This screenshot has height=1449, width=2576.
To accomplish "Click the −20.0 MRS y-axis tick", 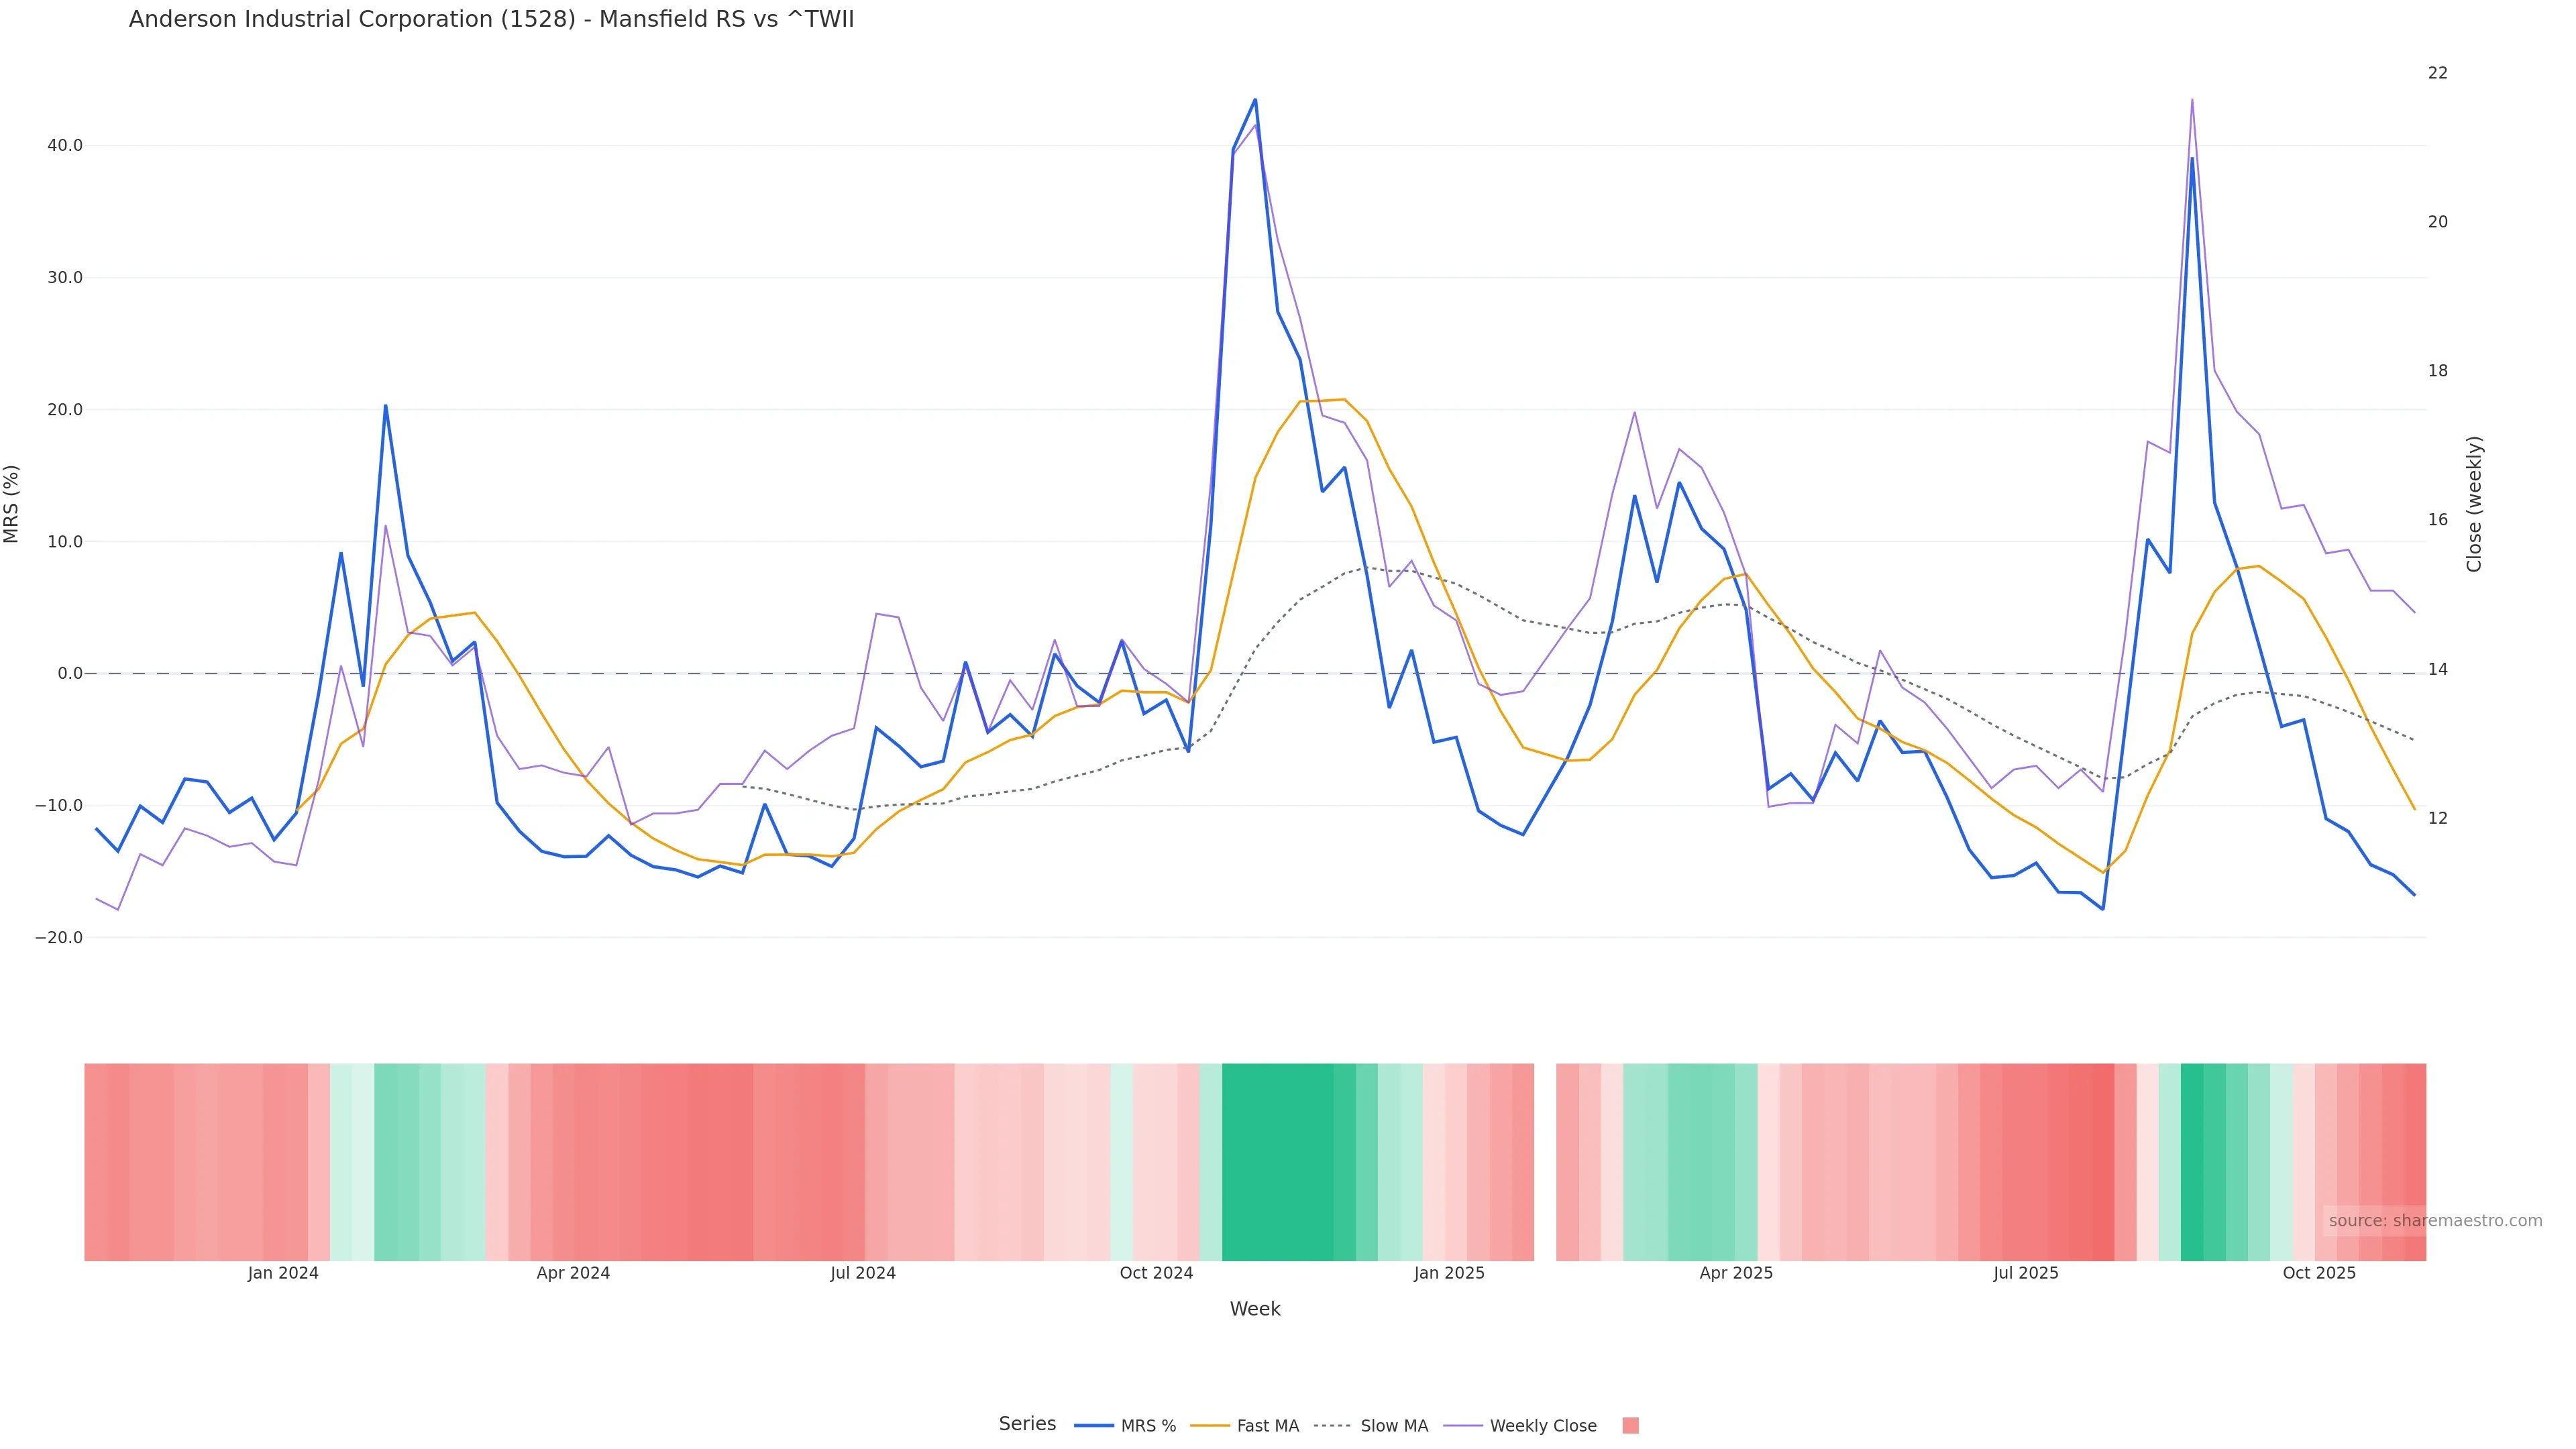I will pos(59,938).
